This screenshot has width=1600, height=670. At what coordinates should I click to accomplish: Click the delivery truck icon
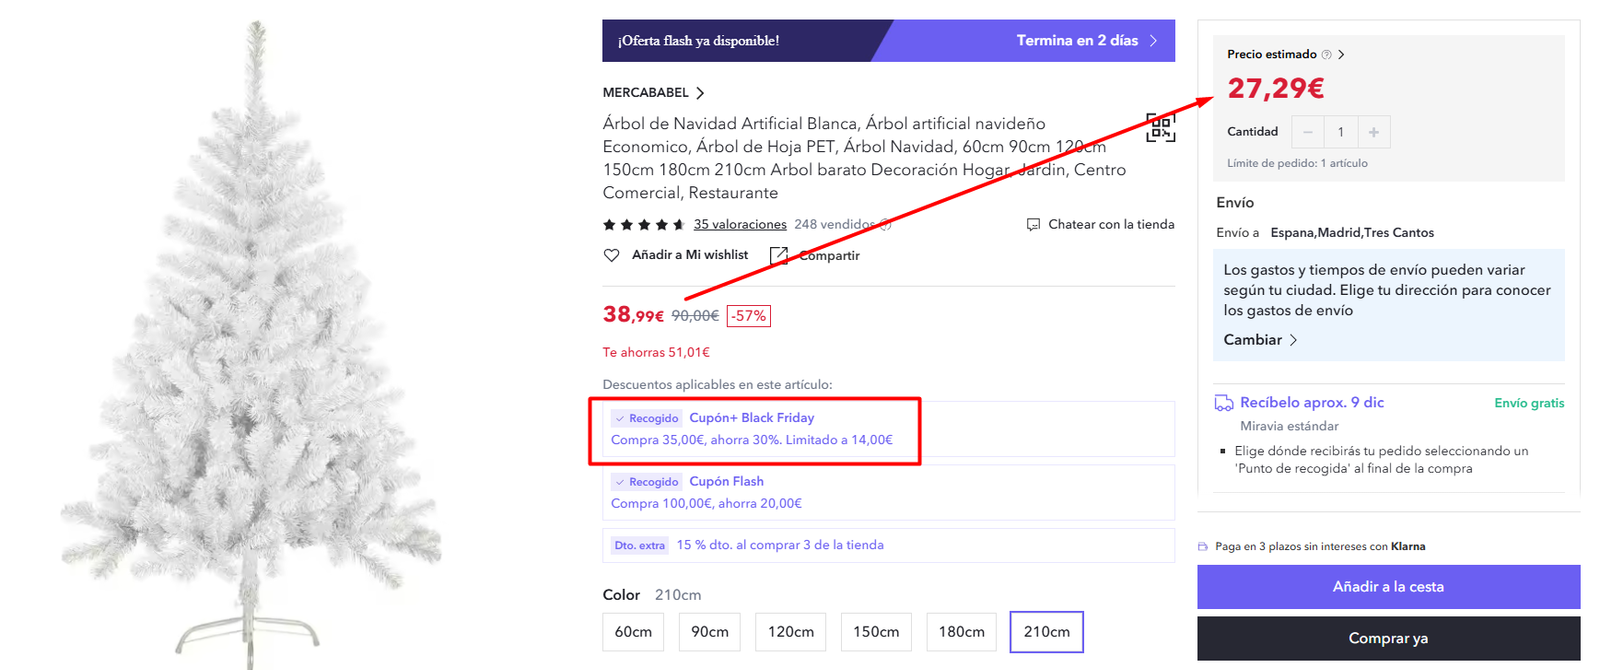tap(1224, 403)
